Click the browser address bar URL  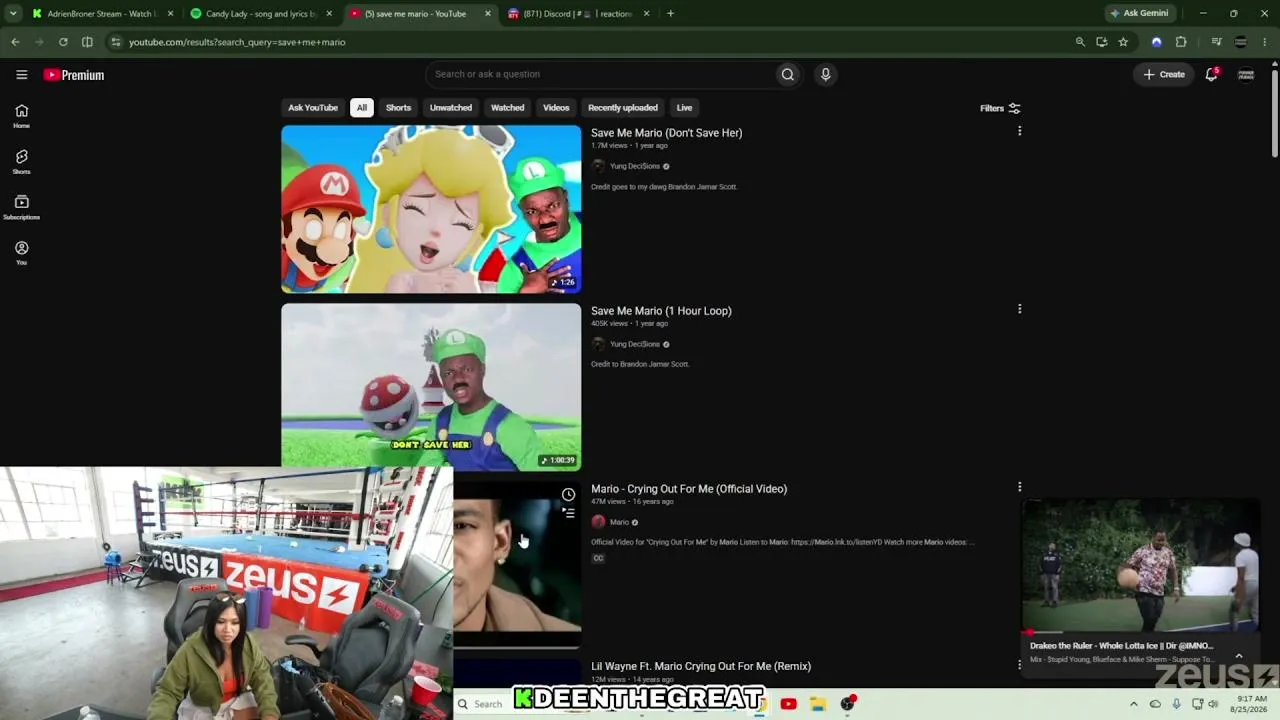pyautogui.click(x=237, y=42)
